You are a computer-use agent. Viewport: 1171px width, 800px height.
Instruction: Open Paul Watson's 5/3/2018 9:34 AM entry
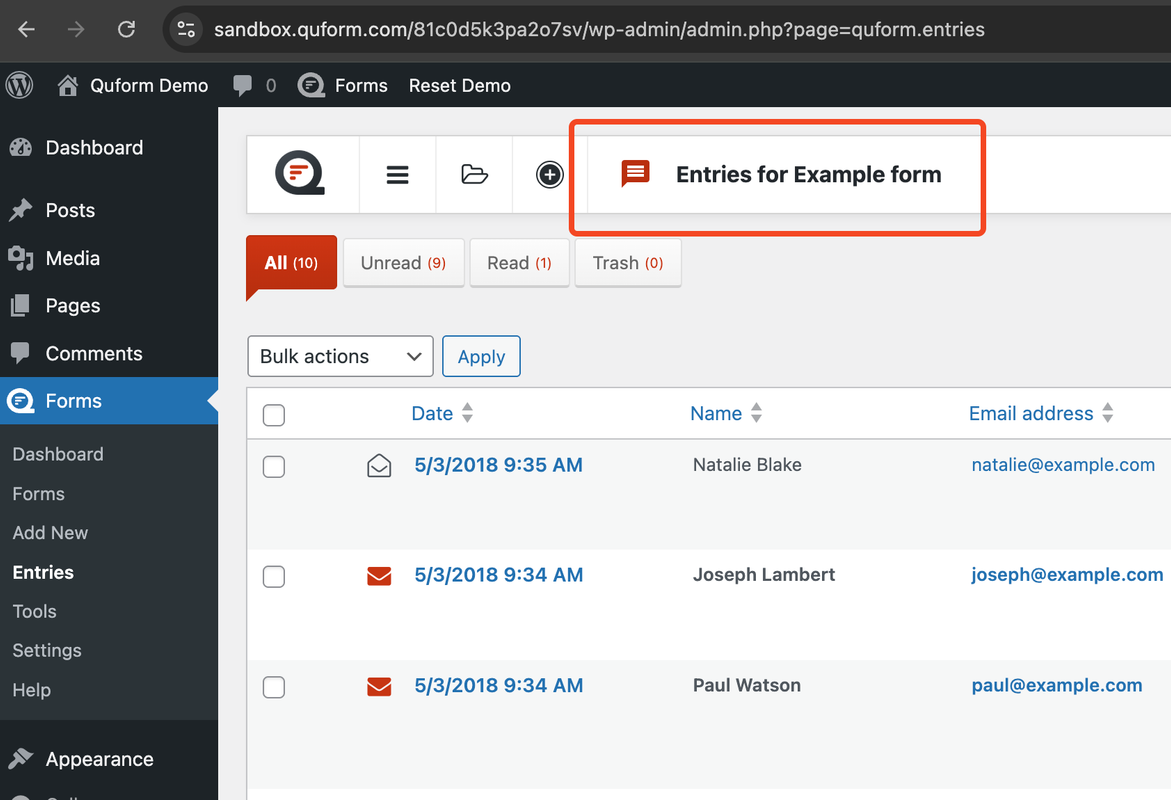[x=498, y=685]
